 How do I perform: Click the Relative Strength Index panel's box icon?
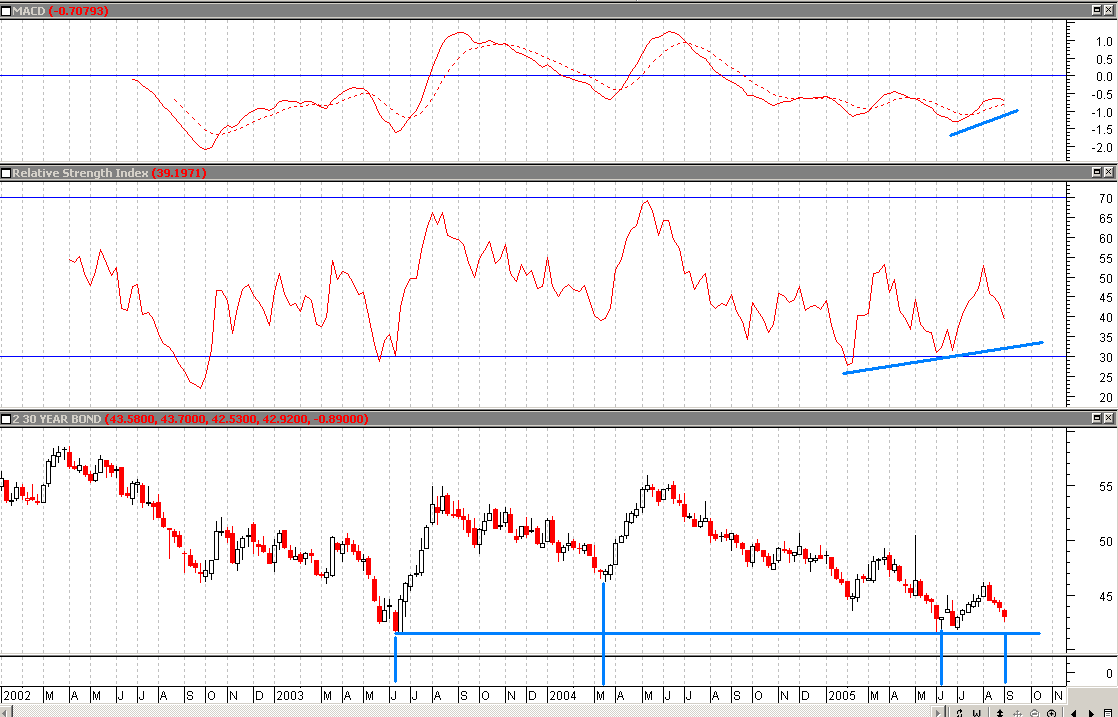coord(6,172)
